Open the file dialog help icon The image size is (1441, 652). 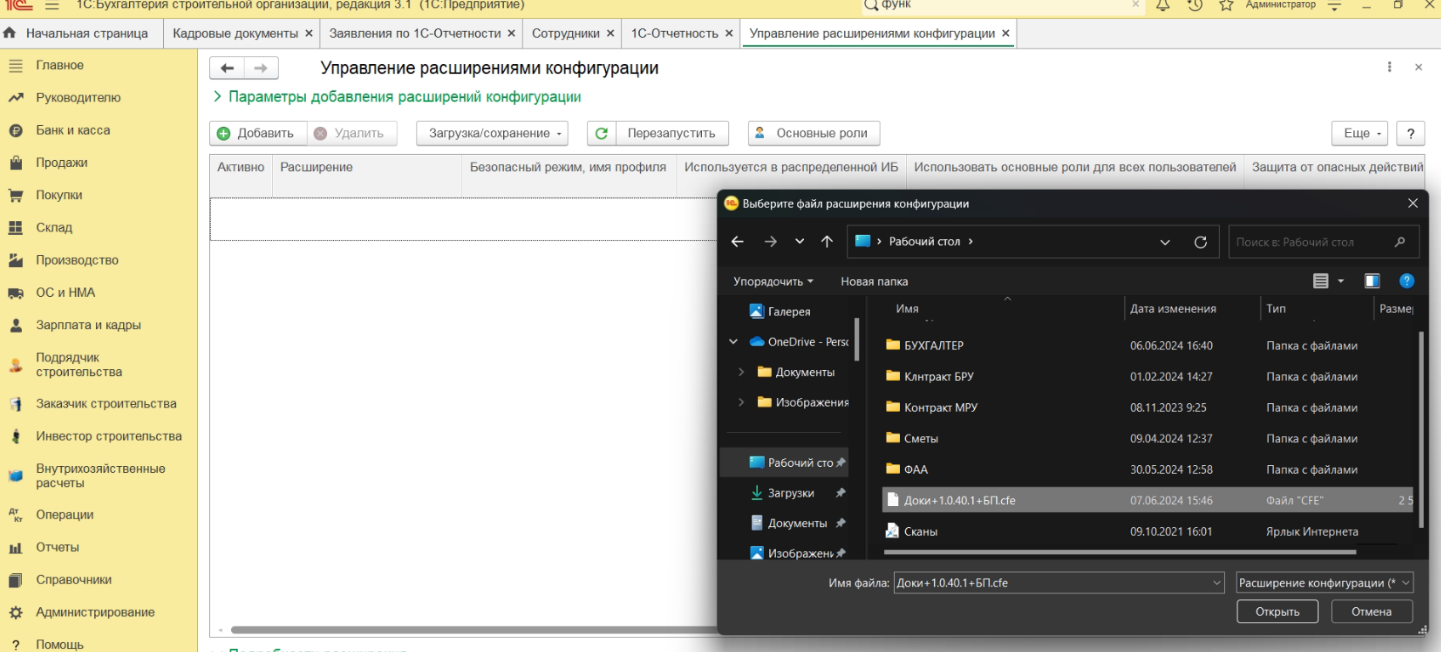tap(1406, 282)
